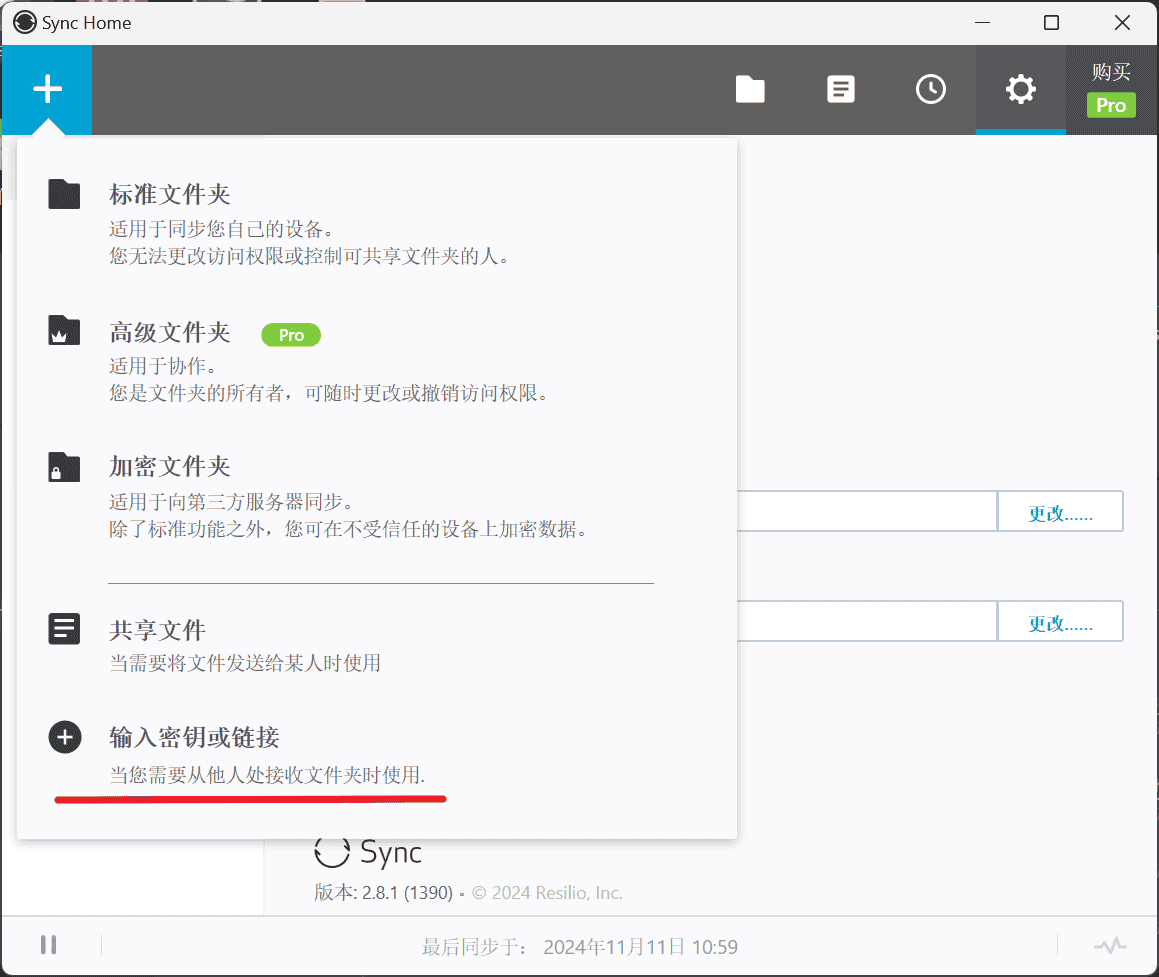This screenshot has width=1159, height=977.
Task: Click description 适用于同步您自己的设备
Action: (x=222, y=228)
